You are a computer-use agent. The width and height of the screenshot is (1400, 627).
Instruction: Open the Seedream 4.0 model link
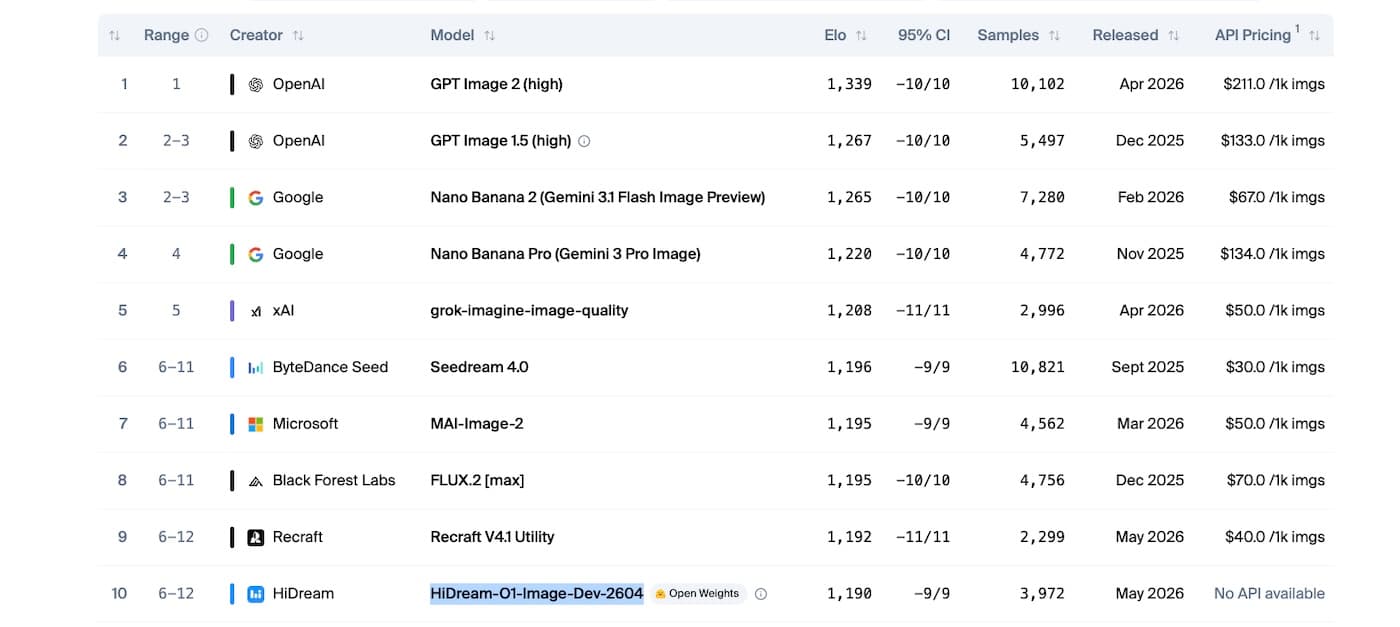[x=479, y=367]
